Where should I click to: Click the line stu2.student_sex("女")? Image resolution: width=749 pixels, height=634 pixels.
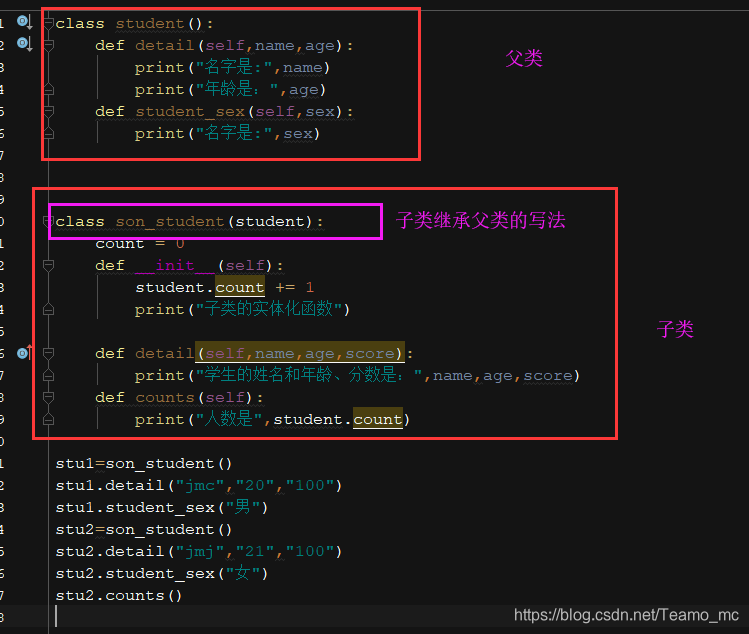tap(161, 573)
